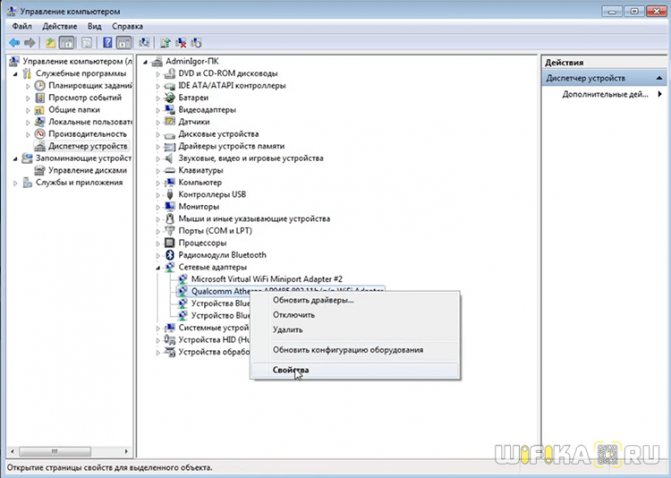The height and width of the screenshot is (478, 671).
Task: Open the Вид menu
Action: tap(95, 27)
